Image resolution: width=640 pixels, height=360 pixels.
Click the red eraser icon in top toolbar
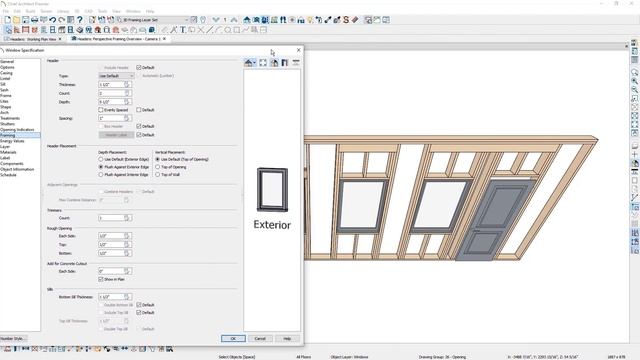click(355, 20)
